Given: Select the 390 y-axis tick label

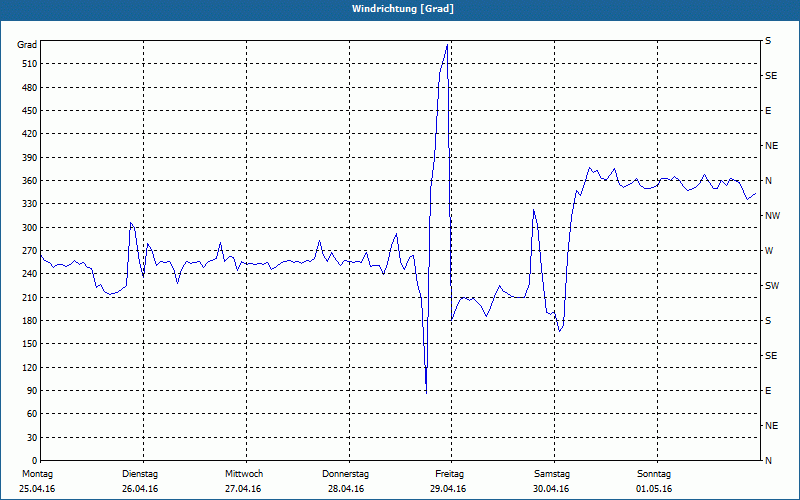Looking at the screenshot, I should tap(29, 158).
